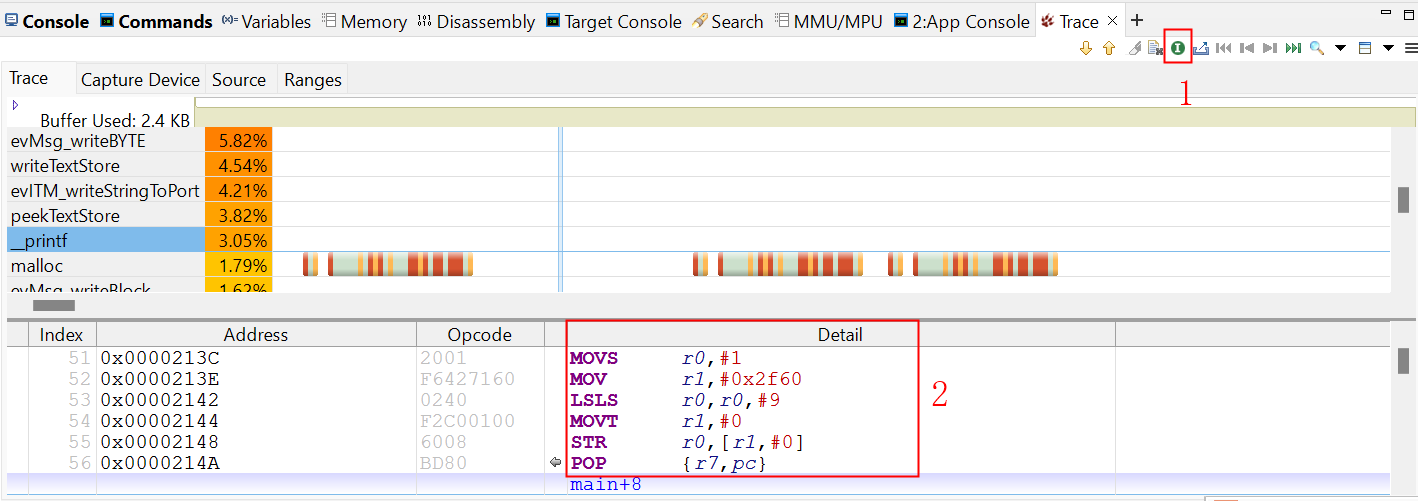
Task: Expand the Buffer Used disclosure triangle
Action: point(15,105)
